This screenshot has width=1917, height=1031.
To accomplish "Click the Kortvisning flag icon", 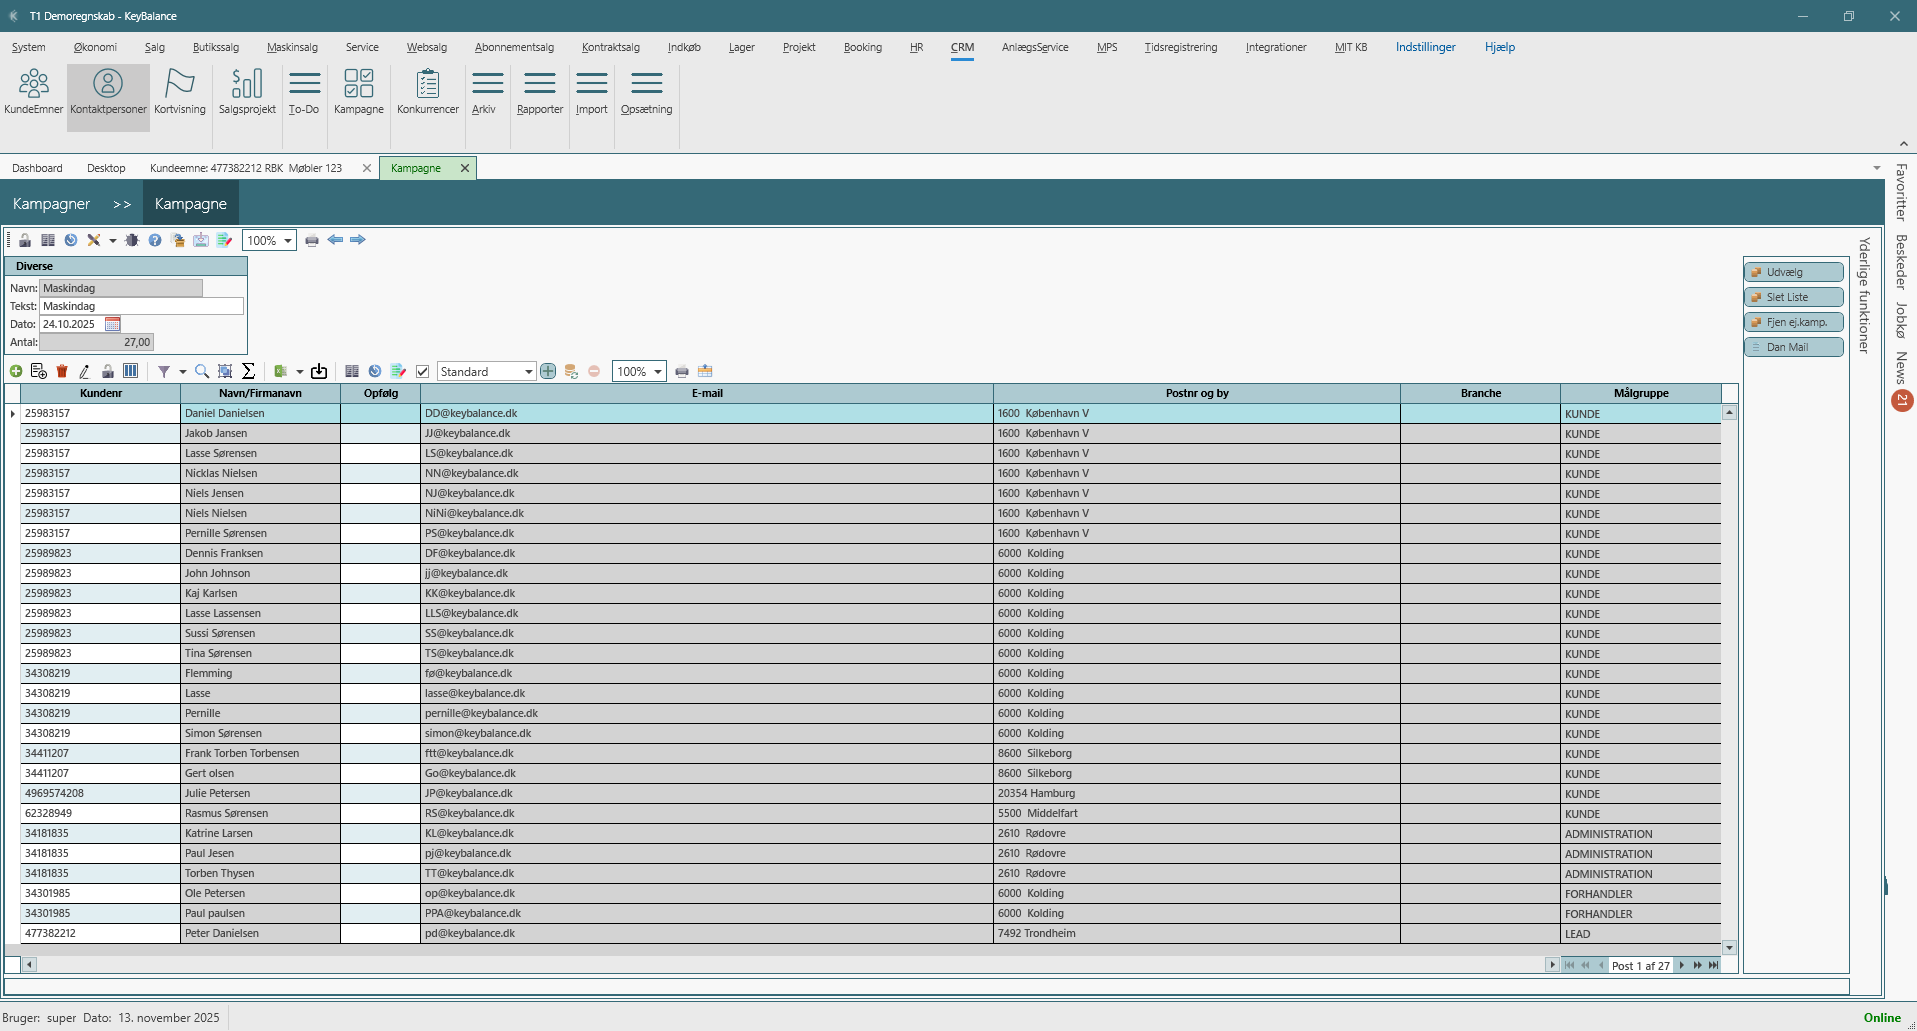I will point(180,91).
